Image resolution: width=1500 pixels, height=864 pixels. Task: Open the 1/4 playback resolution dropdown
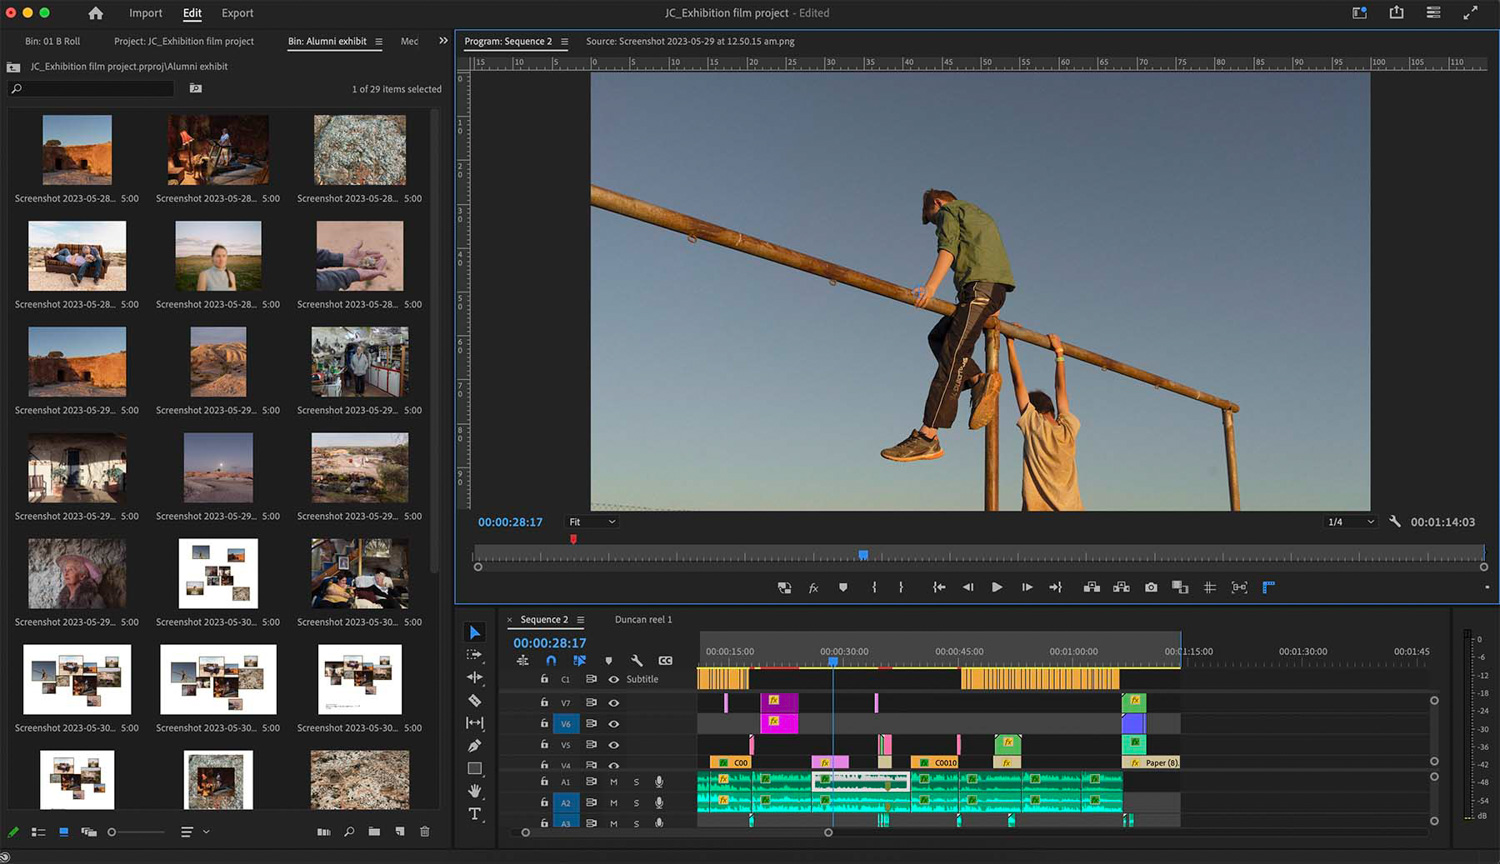tap(1350, 522)
